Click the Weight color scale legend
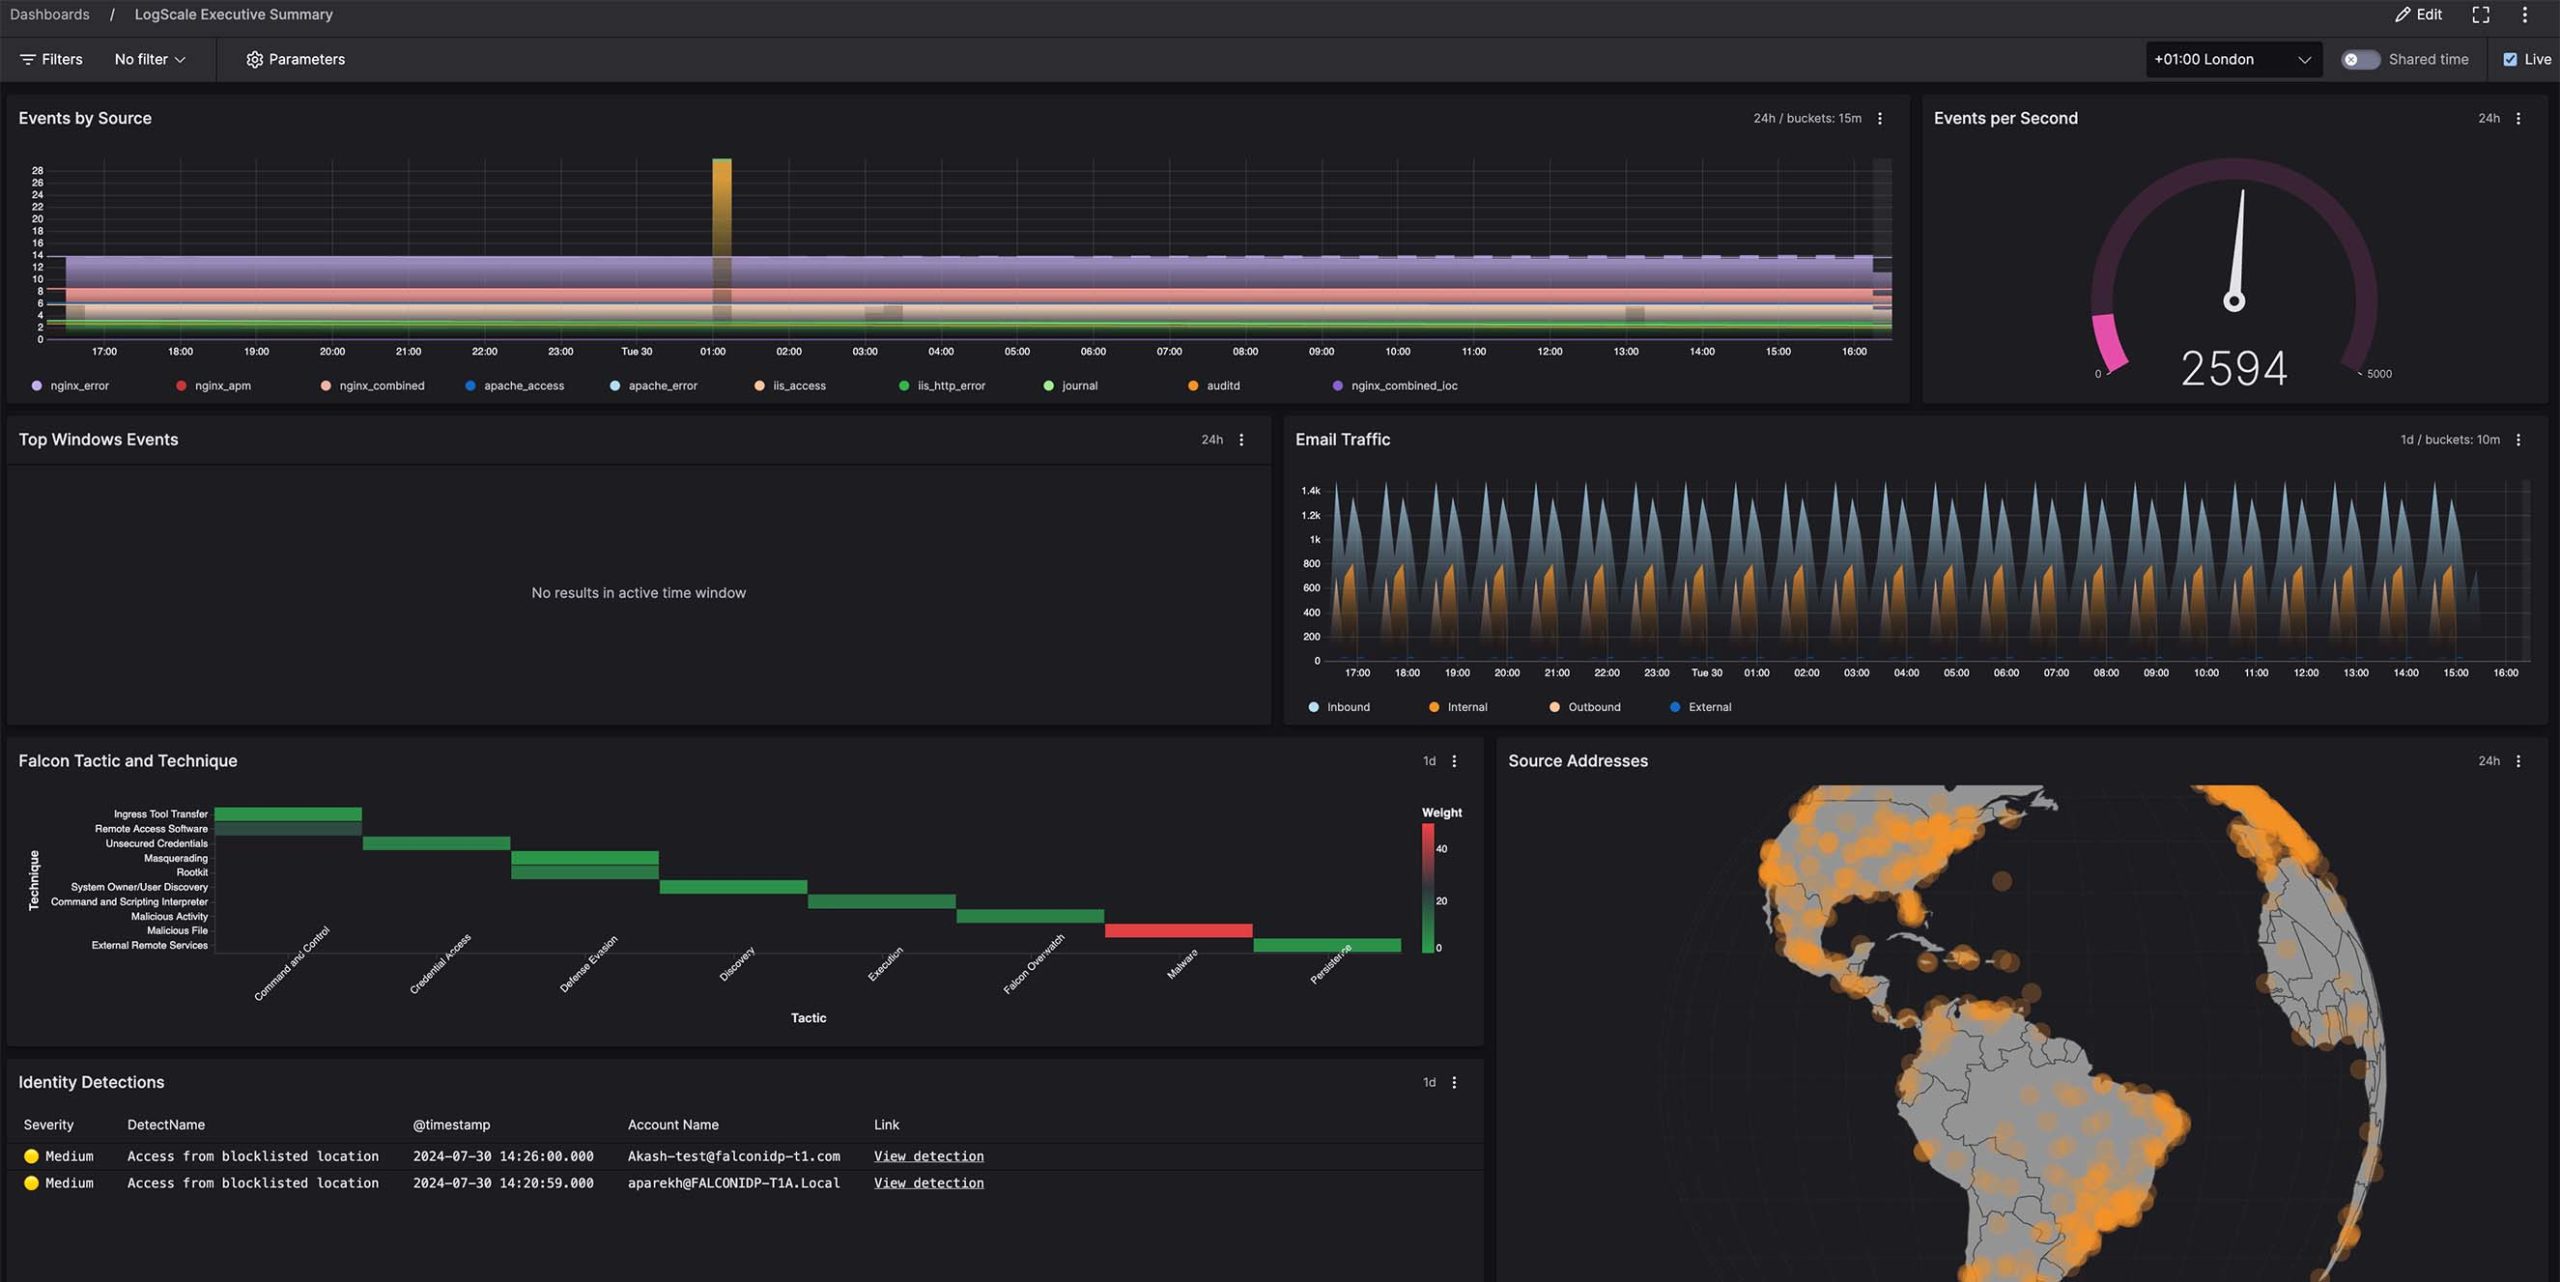 pyautogui.click(x=1428, y=888)
